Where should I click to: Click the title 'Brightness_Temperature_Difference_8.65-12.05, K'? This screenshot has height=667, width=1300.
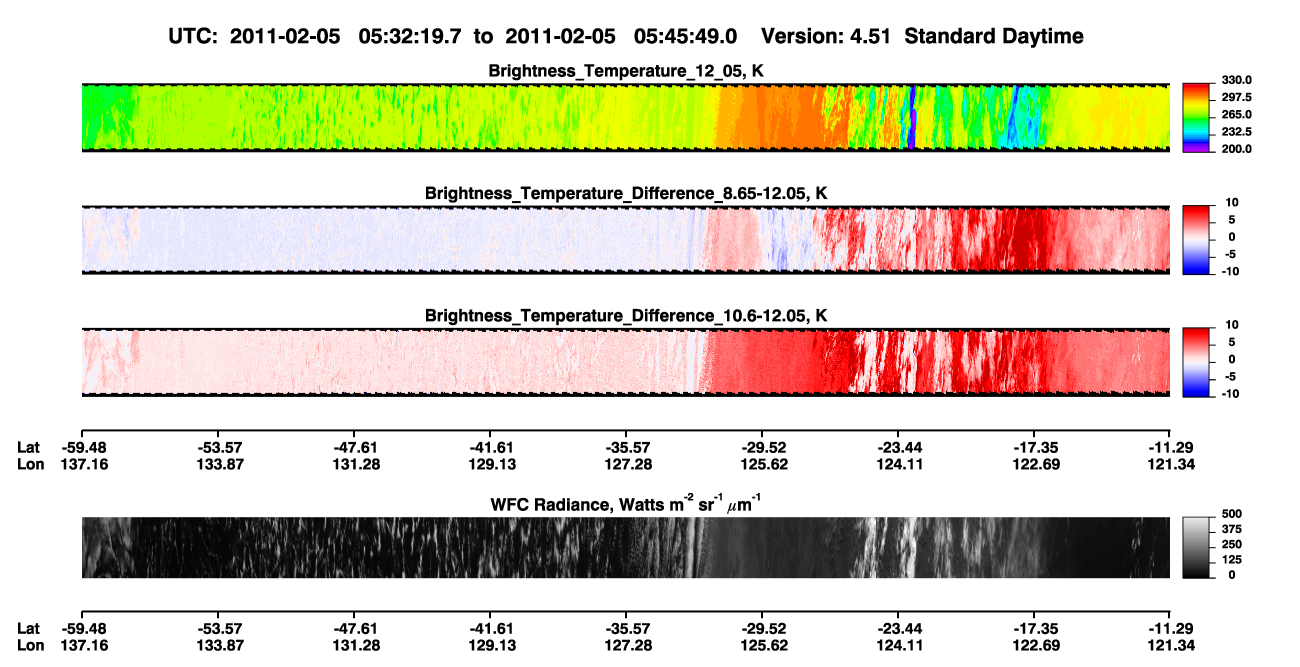[626, 193]
